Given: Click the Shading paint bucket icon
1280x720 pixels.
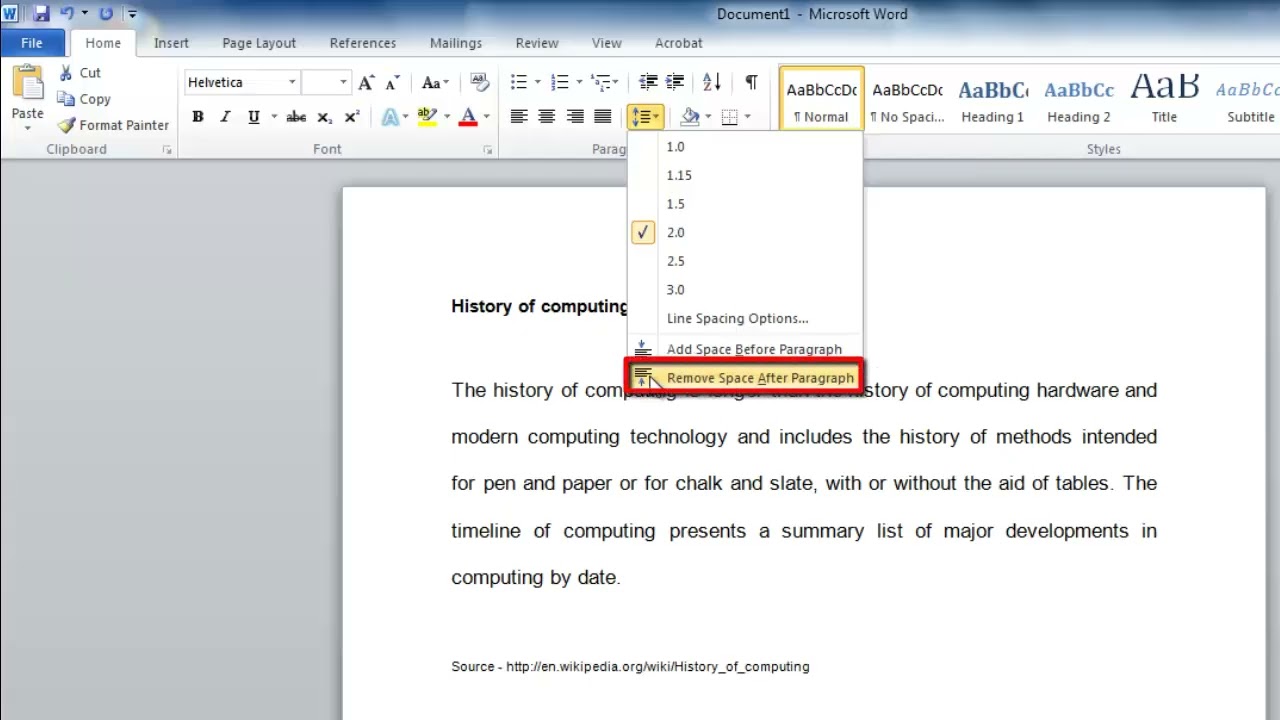Looking at the screenshot, I should (x=690, y=117).
